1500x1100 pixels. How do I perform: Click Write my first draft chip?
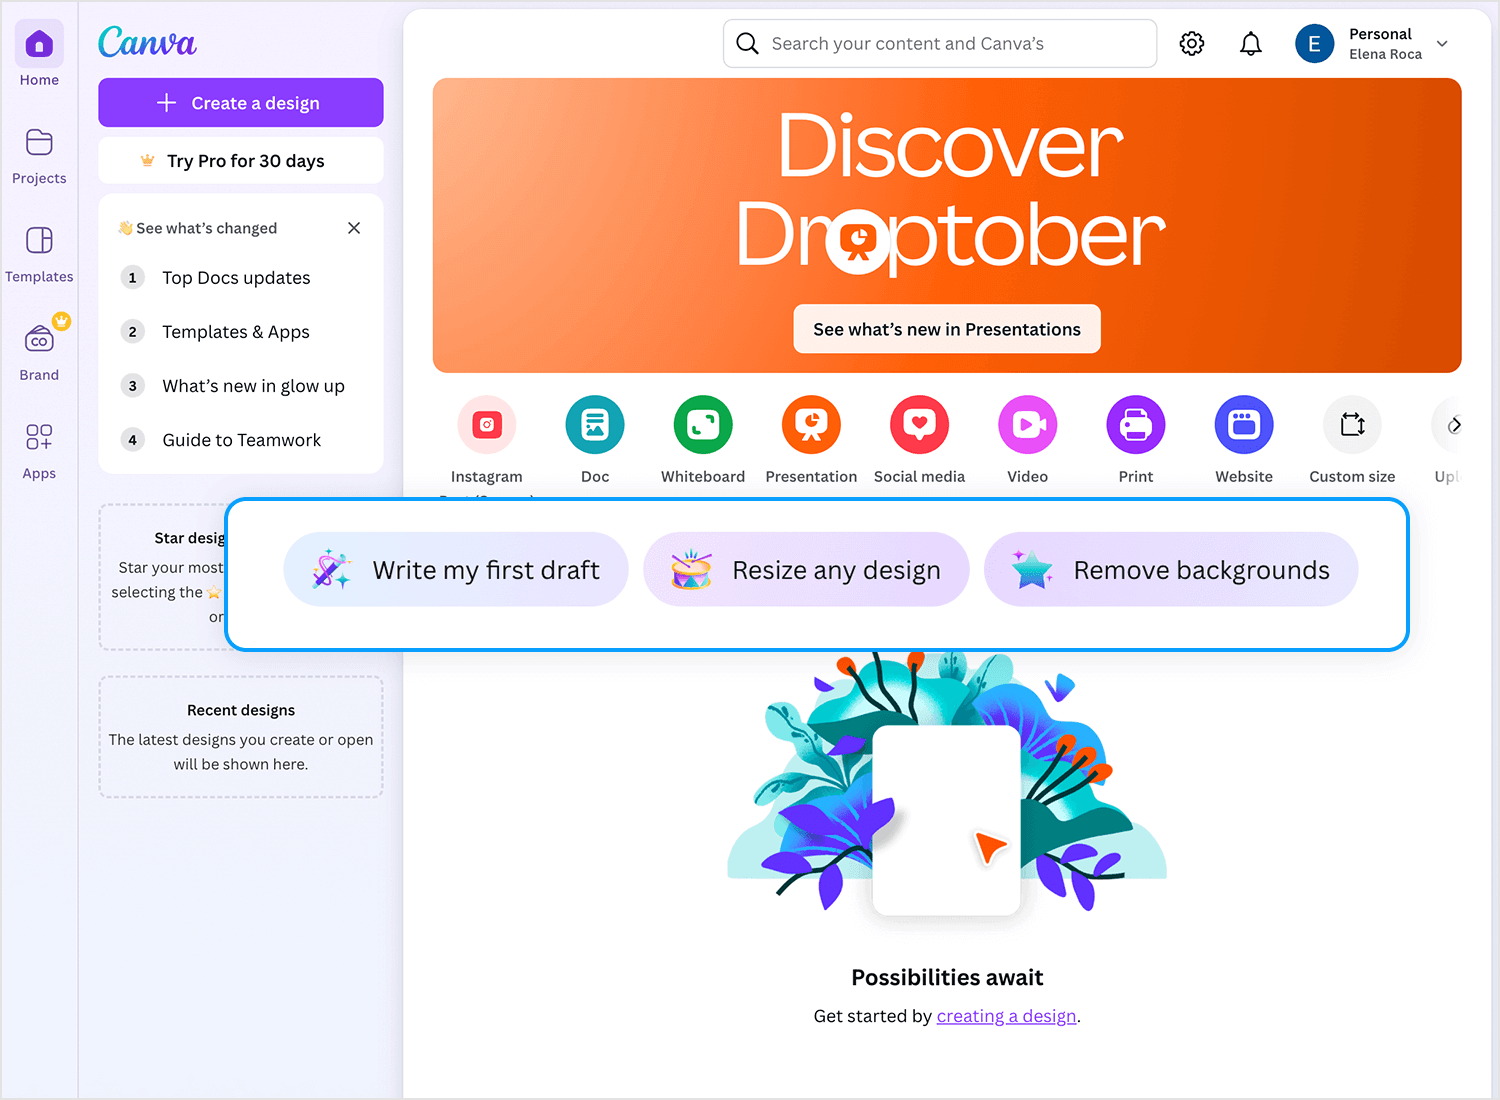click(x=456, y=570)
